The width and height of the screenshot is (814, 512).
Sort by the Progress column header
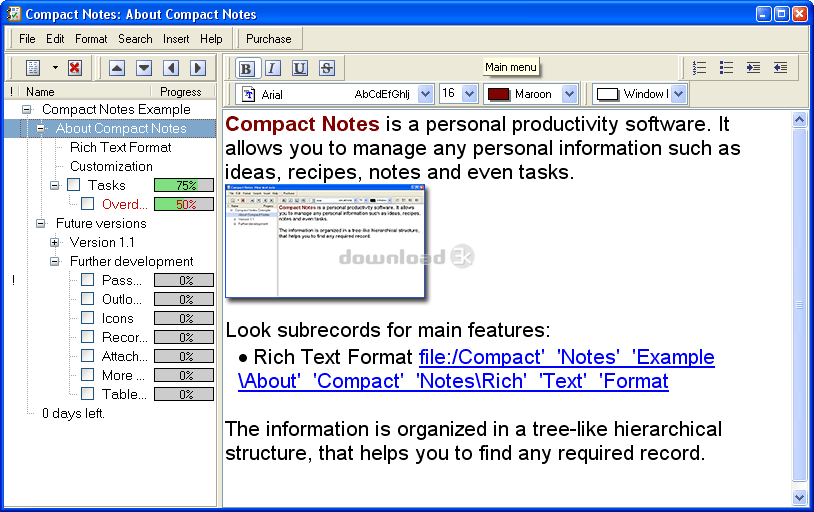click(183, 92)
